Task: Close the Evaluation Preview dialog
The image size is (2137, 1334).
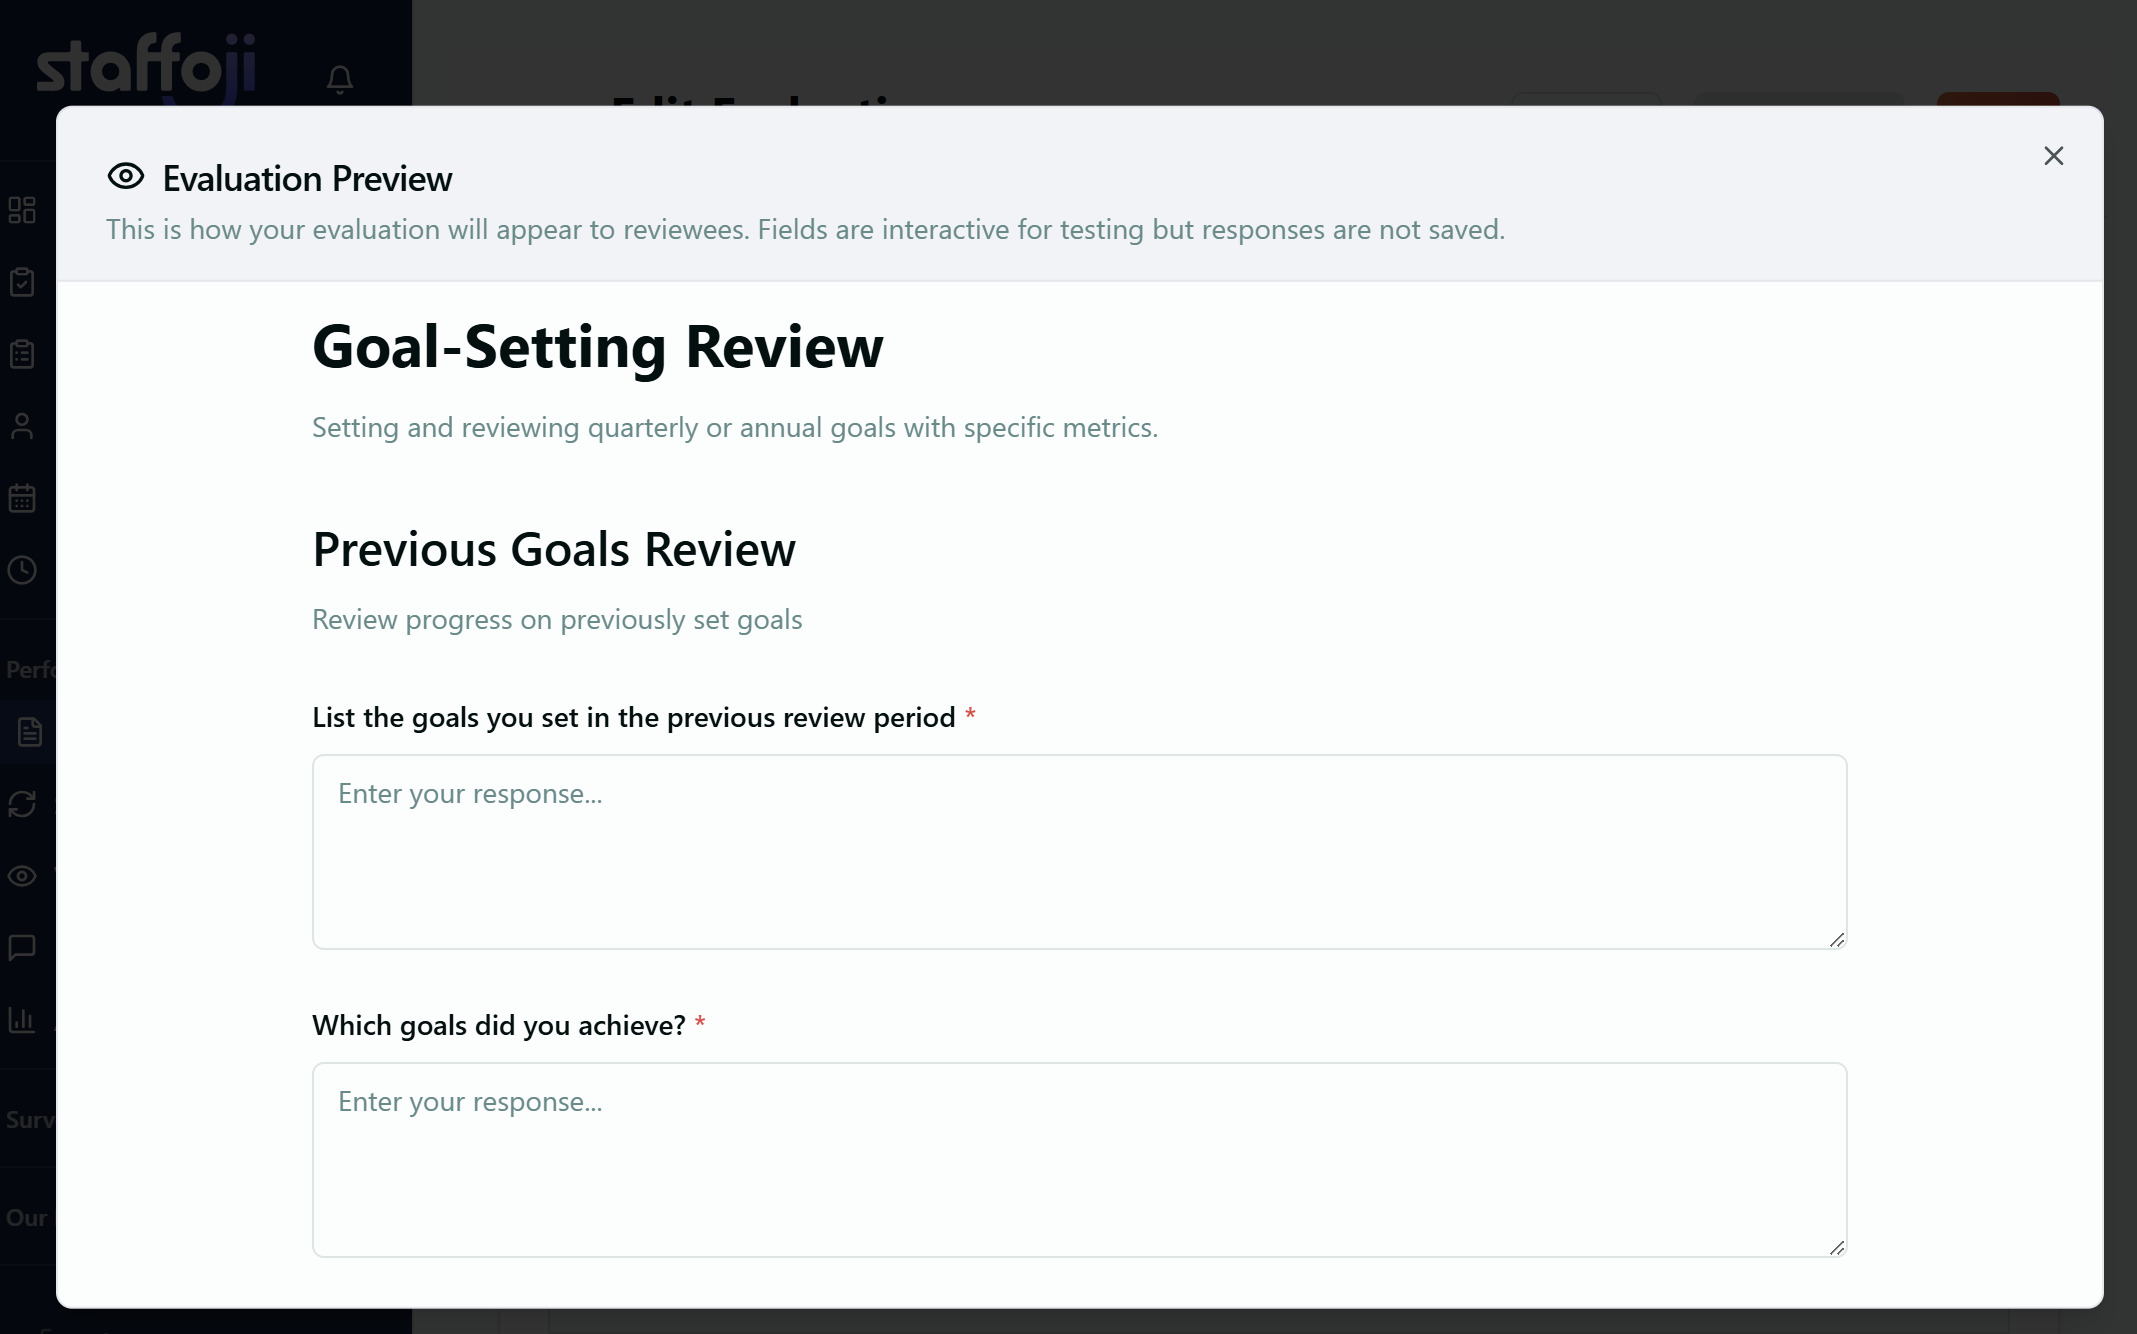Action: pyautogui.click(x=2054, y=155)
